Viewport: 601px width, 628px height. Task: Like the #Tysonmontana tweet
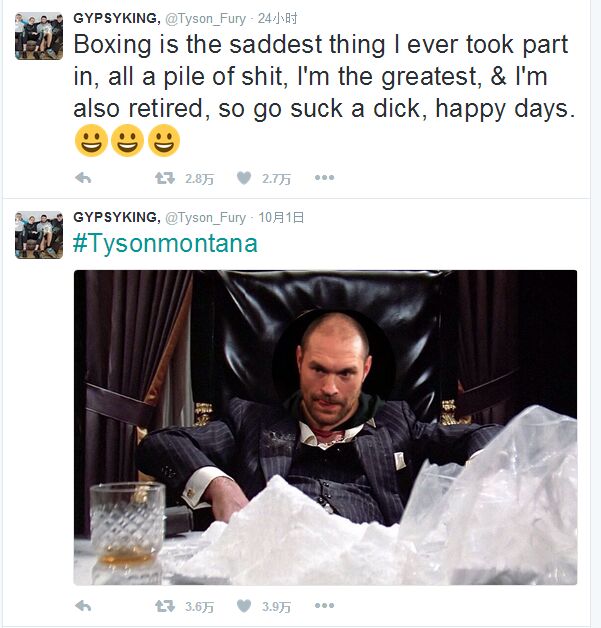click(244, 606)
